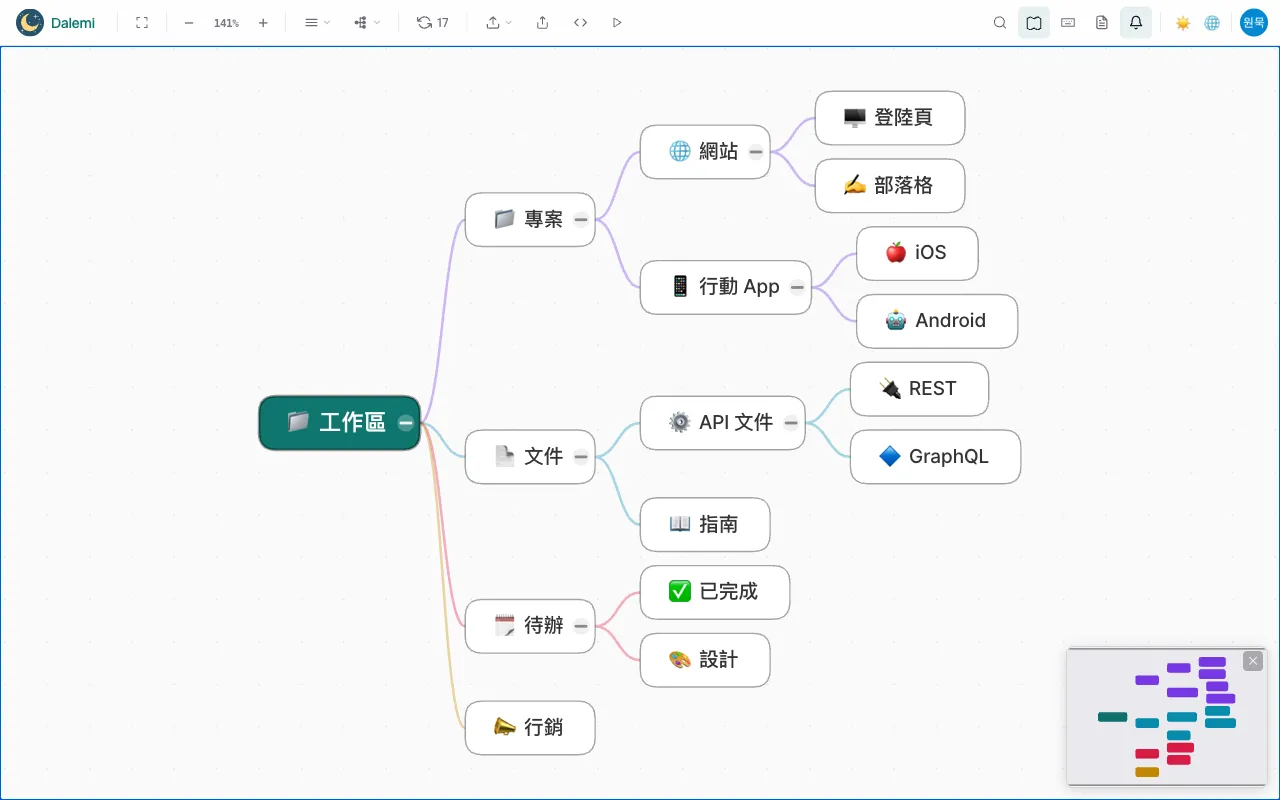1280x800 pixels.
Task: Select the 設計 node
Action: (x=705, y=660)
